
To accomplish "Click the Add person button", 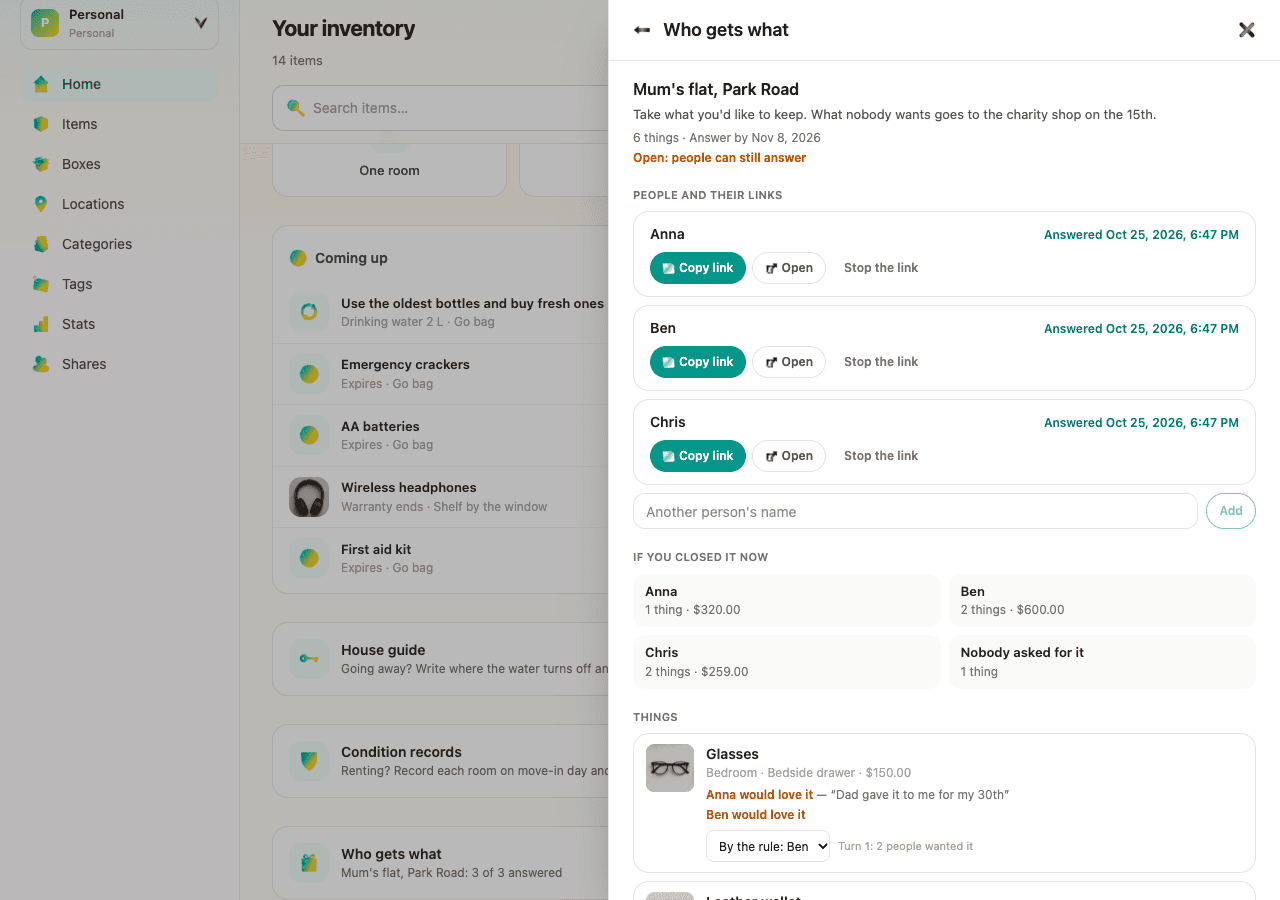I will click(1231, 511).
